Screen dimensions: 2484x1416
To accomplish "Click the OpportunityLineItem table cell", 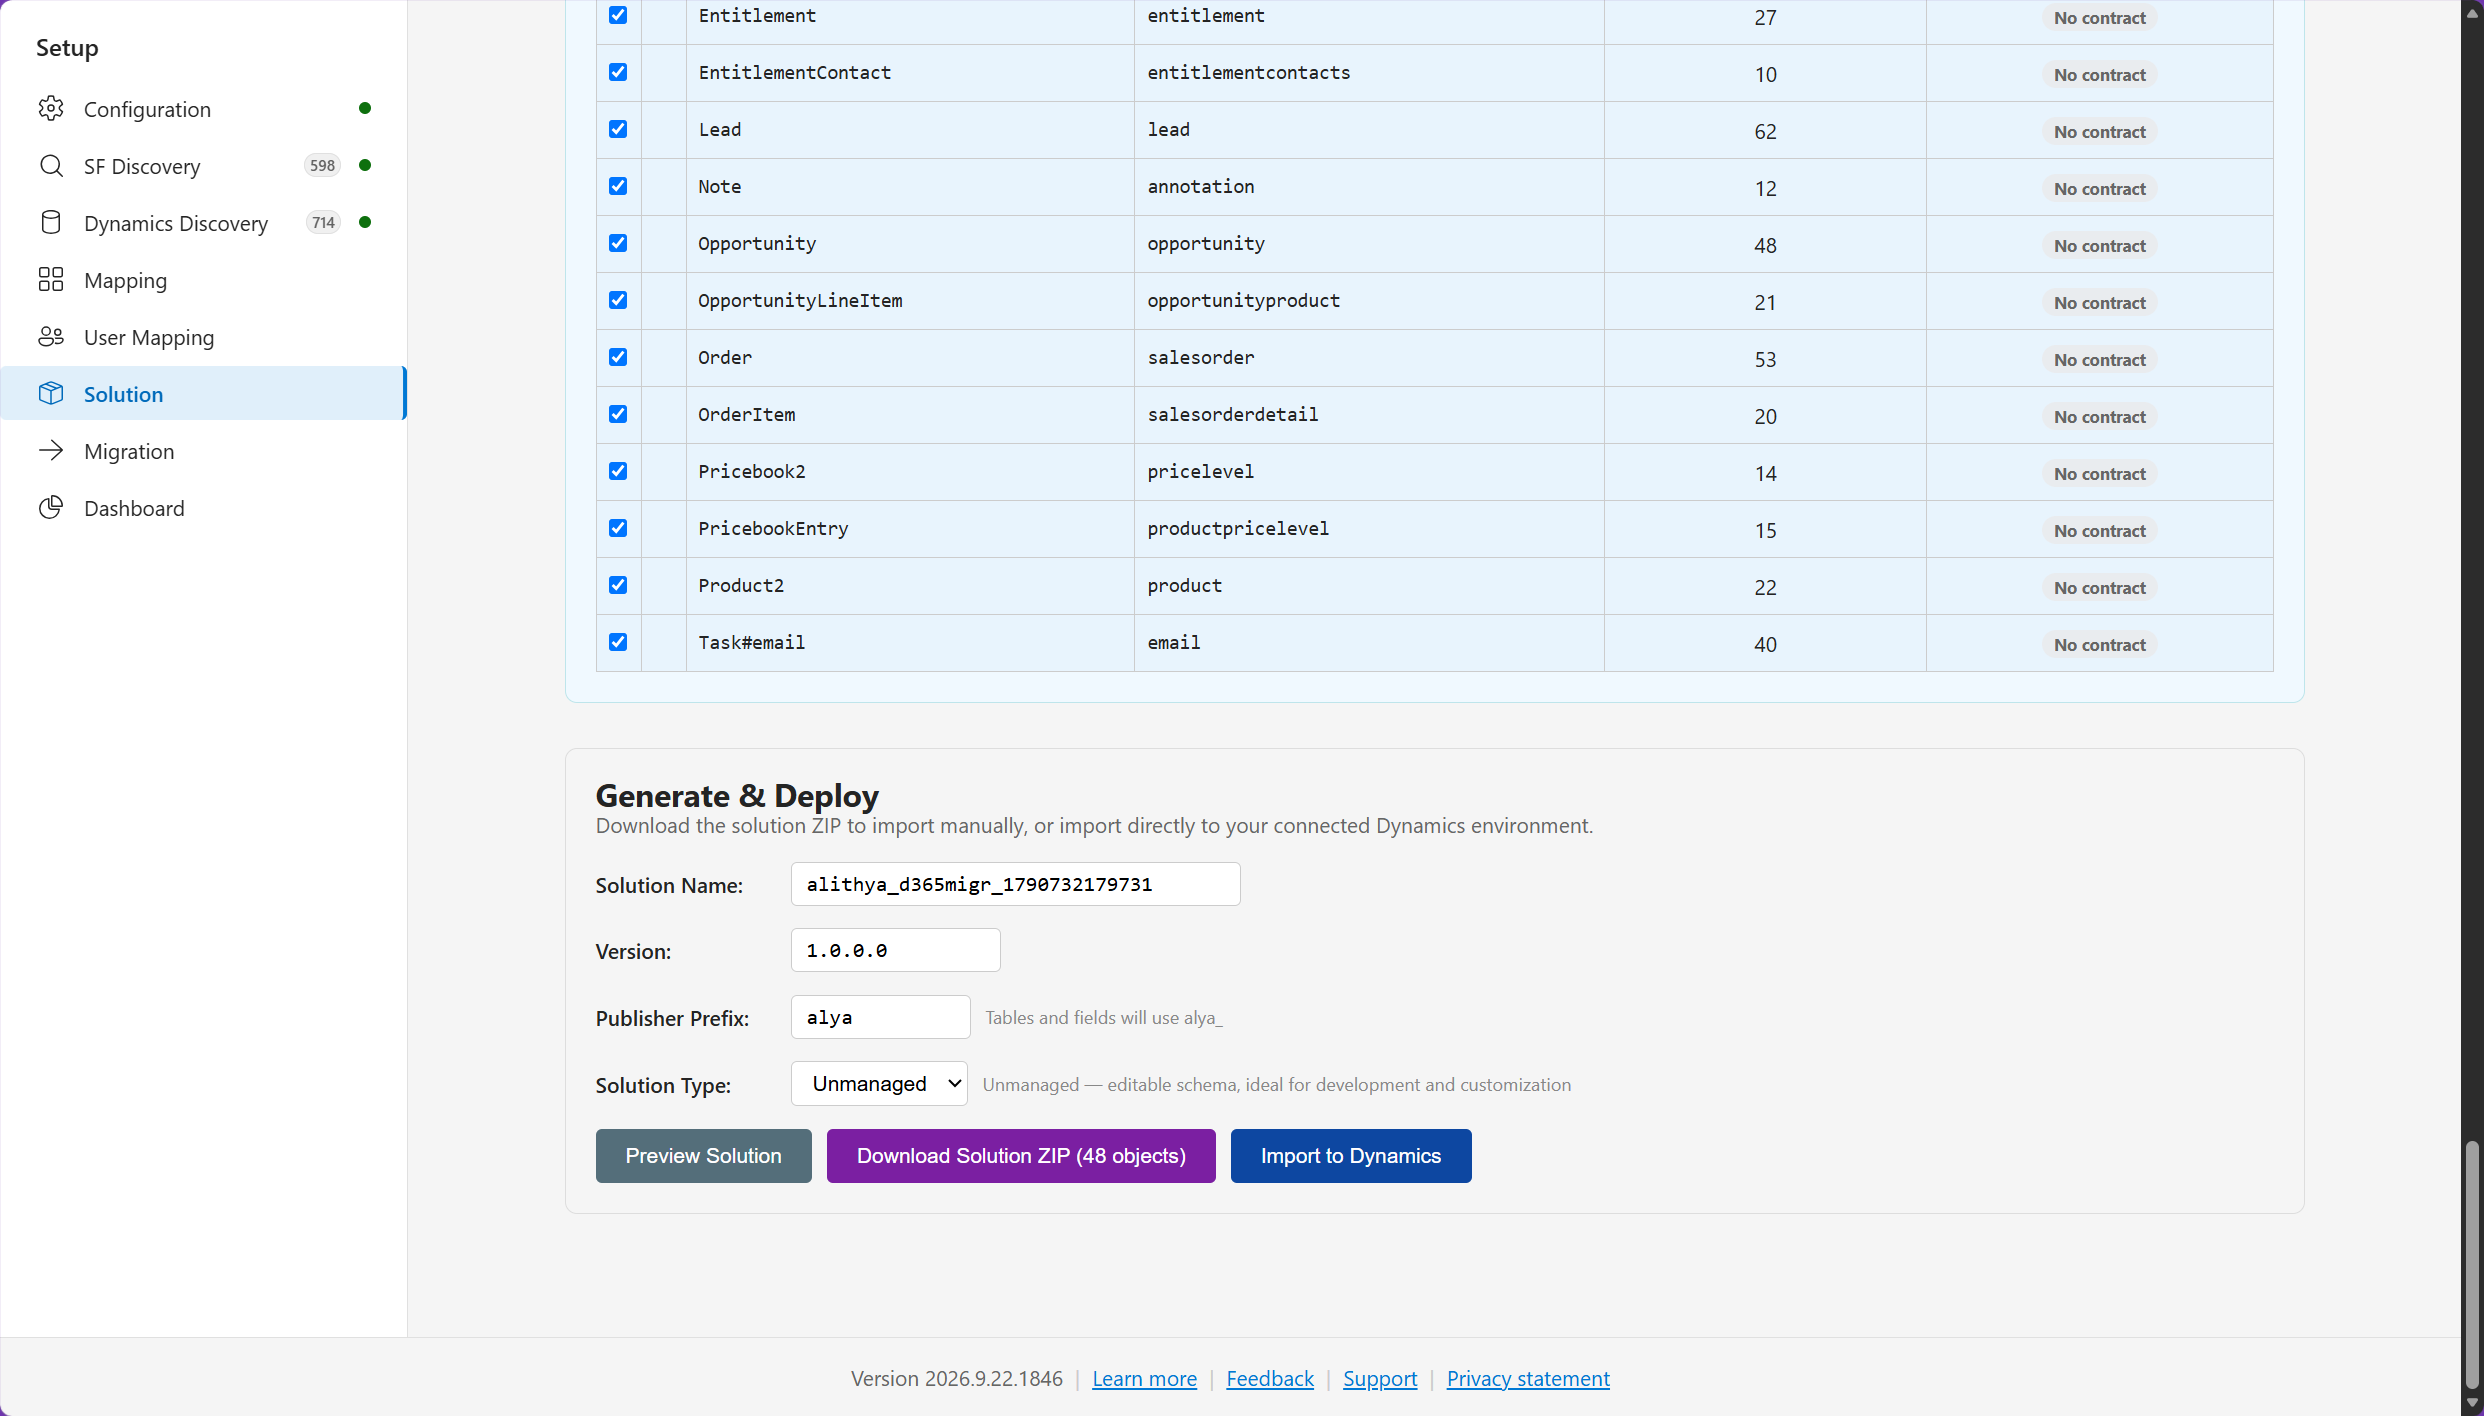I will [x=910, y=301].
